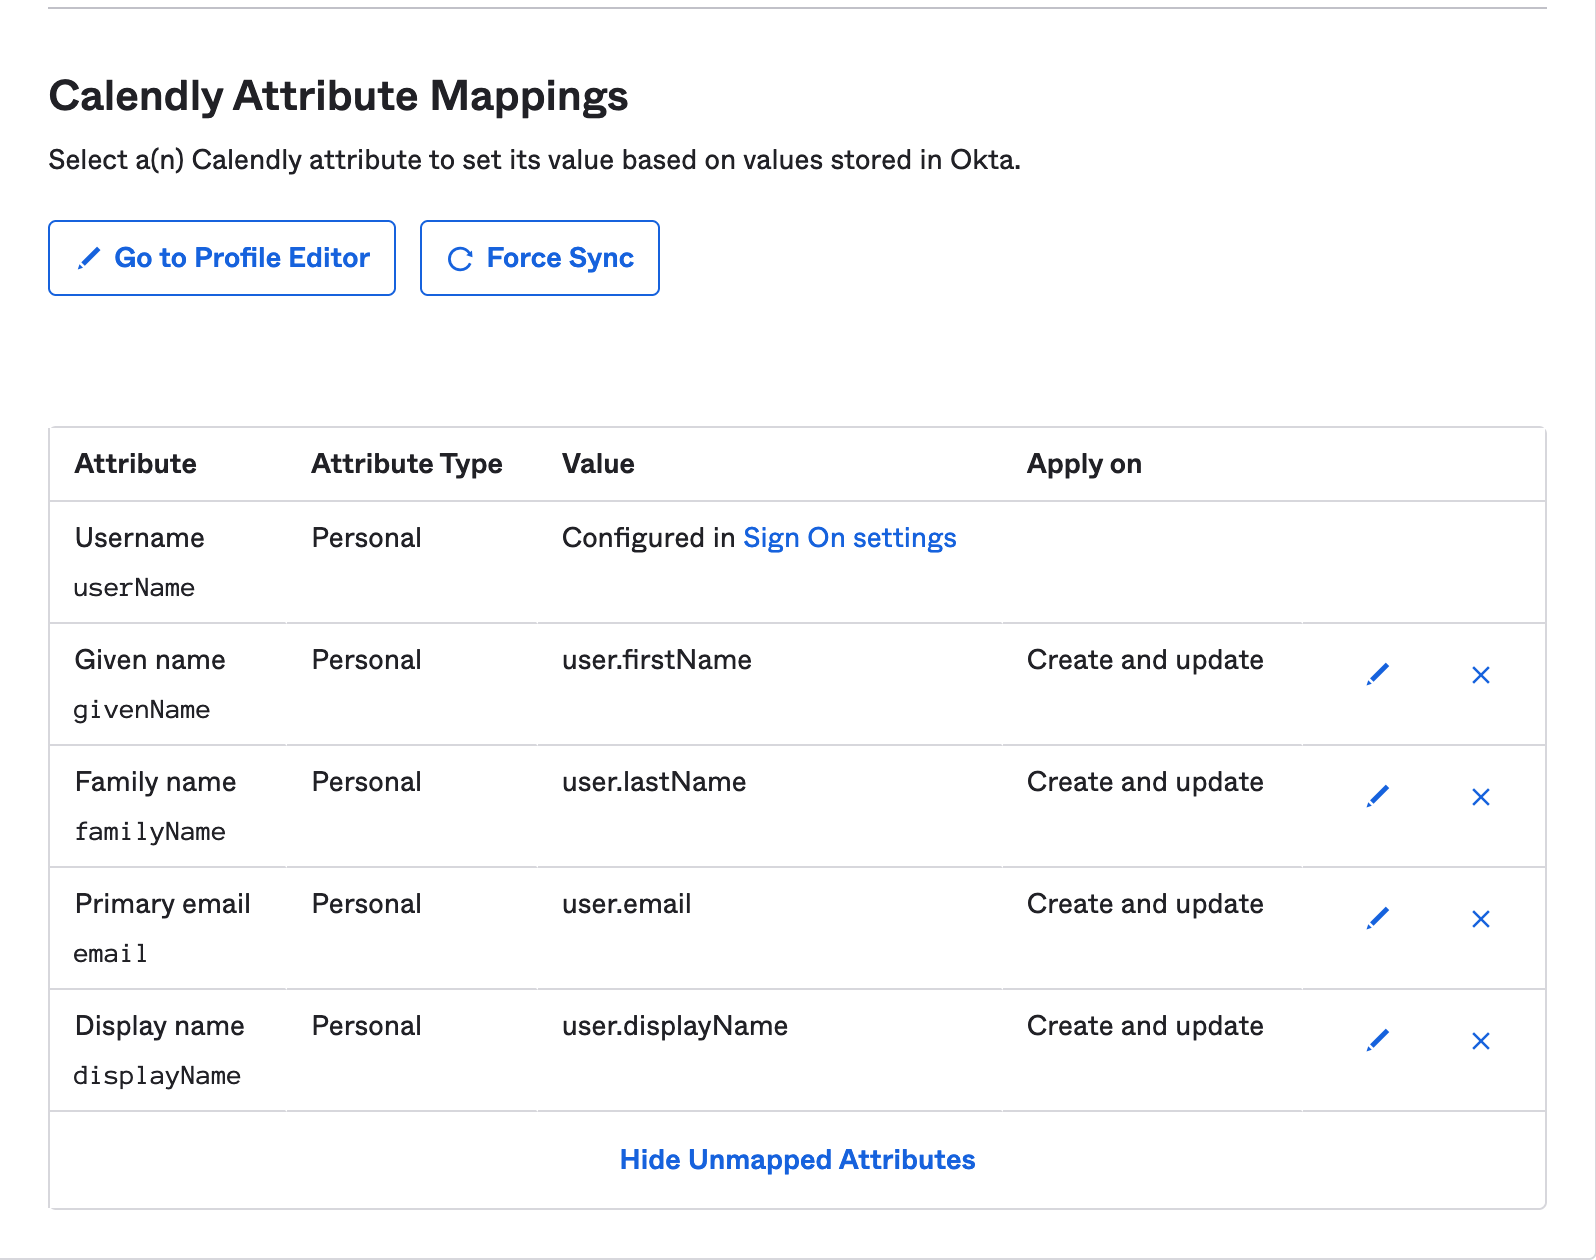The width and height of the screenshot is (1596, 1260).
Task: Open the Sign On settings link
Action: 849,538
